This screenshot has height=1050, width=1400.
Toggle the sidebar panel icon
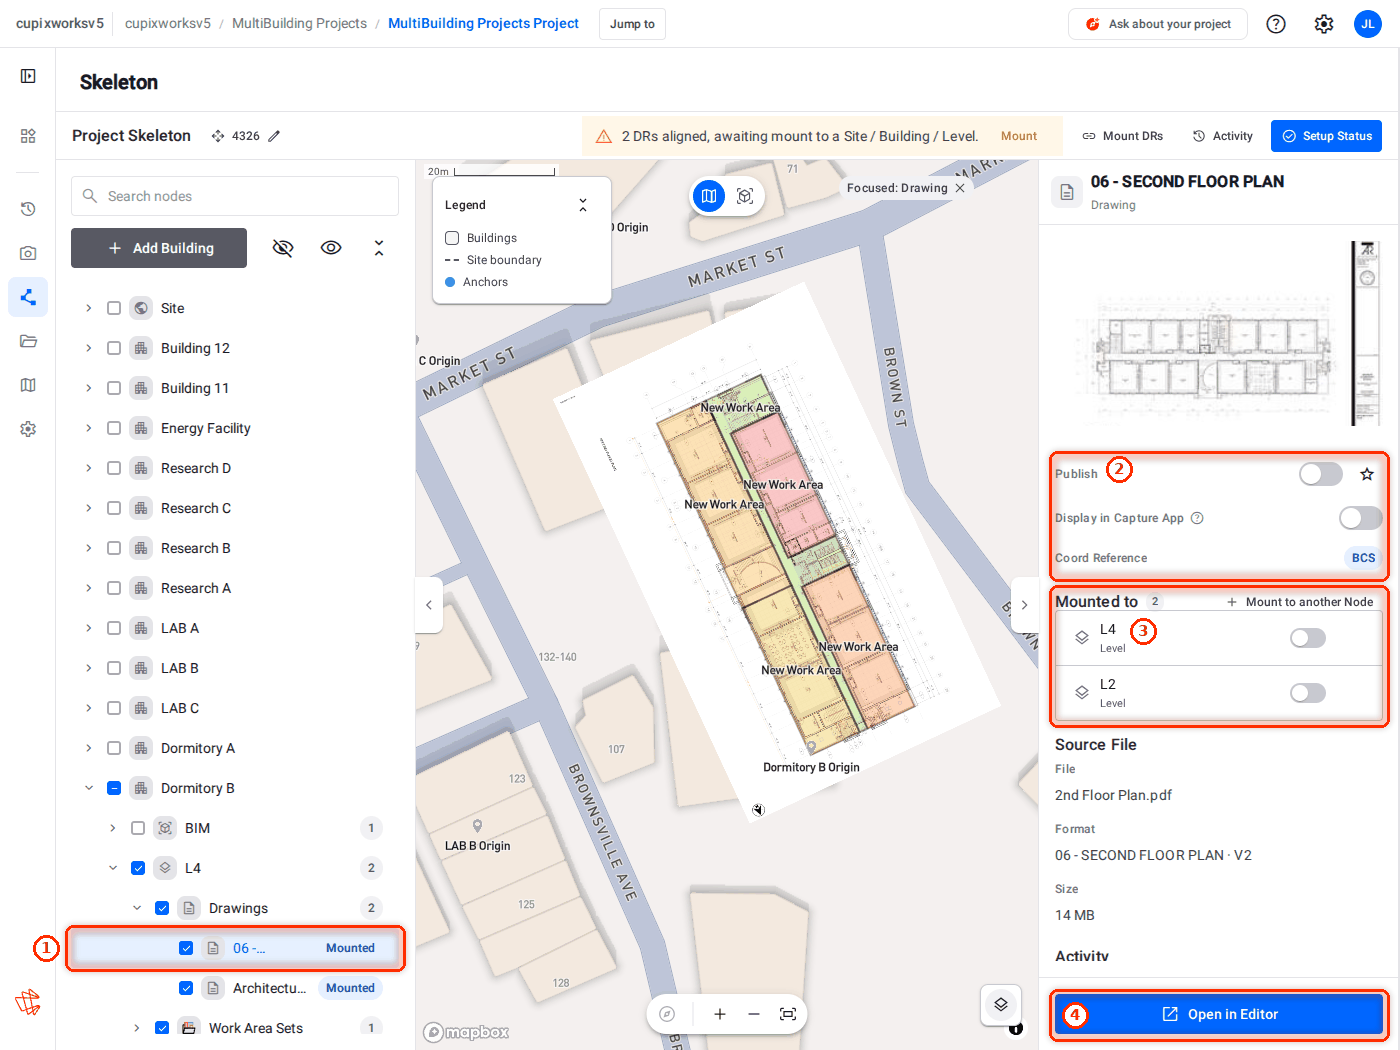tap(28, 76)
